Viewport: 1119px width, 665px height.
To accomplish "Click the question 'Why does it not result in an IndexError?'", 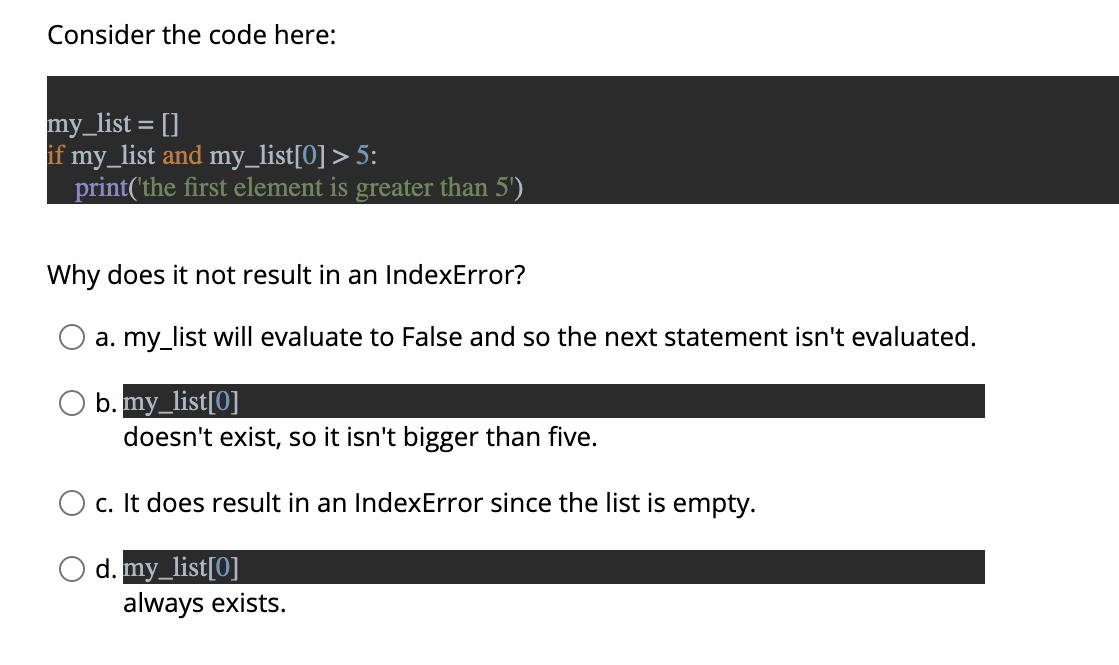I will 286,275.
